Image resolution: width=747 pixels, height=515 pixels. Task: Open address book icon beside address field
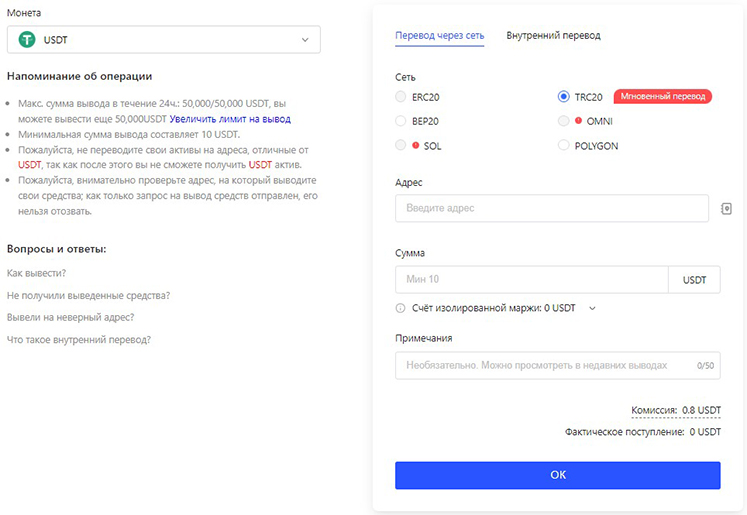pyautogui.click(x=727, y=209)
